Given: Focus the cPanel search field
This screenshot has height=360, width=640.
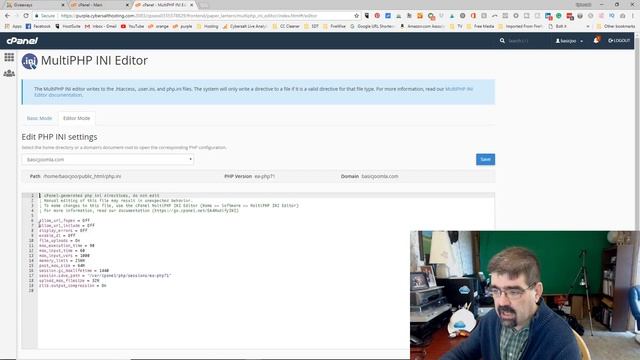Looking at the screenshot, I should tap(524, 41).
